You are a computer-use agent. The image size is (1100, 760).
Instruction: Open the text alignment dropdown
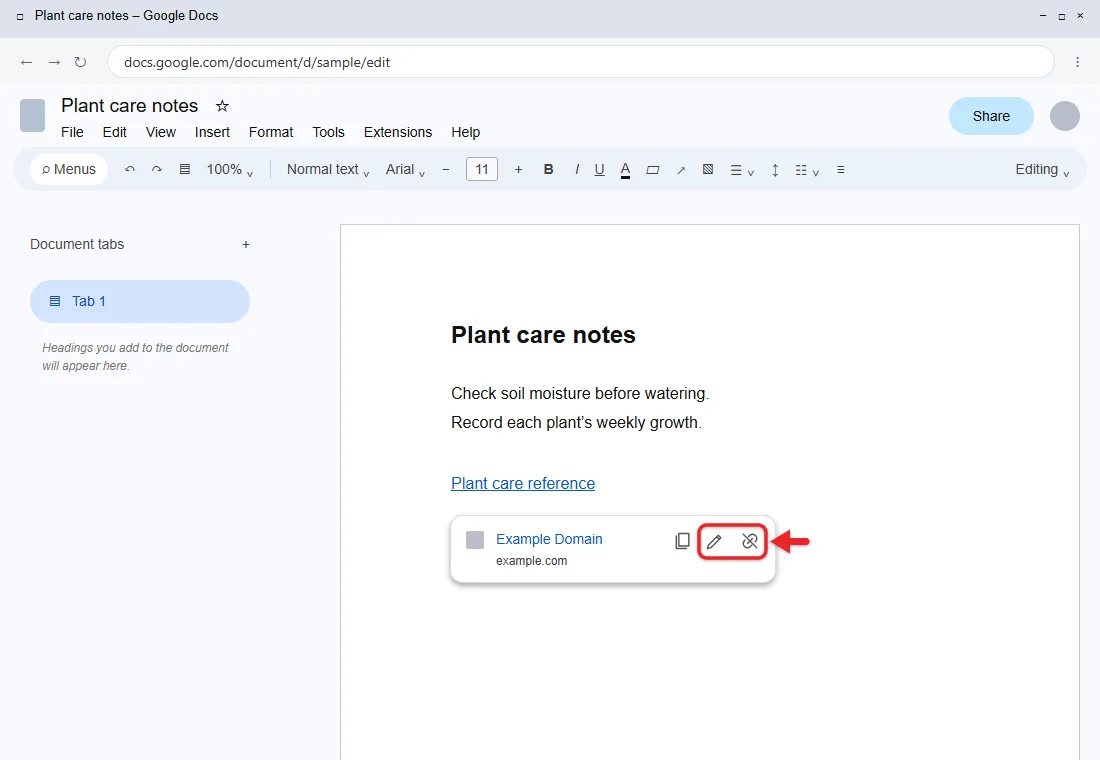742,170
